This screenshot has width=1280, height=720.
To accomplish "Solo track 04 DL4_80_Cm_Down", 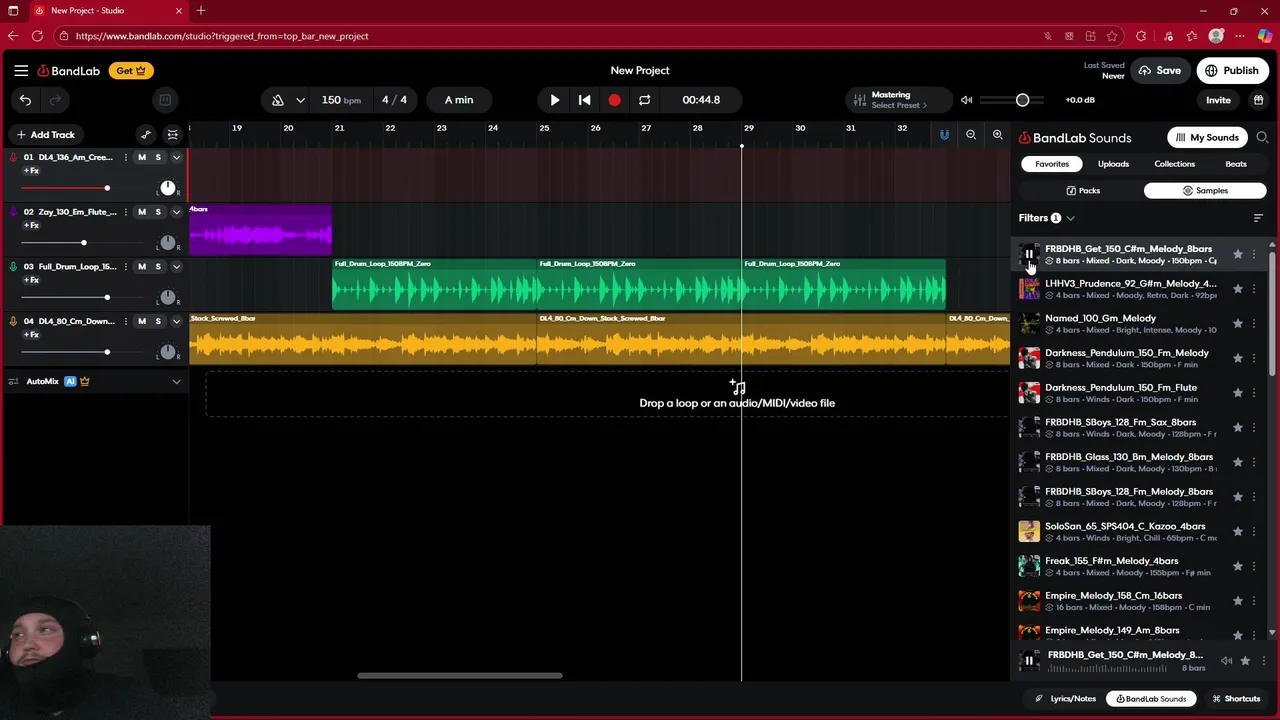I will [158, 322].
